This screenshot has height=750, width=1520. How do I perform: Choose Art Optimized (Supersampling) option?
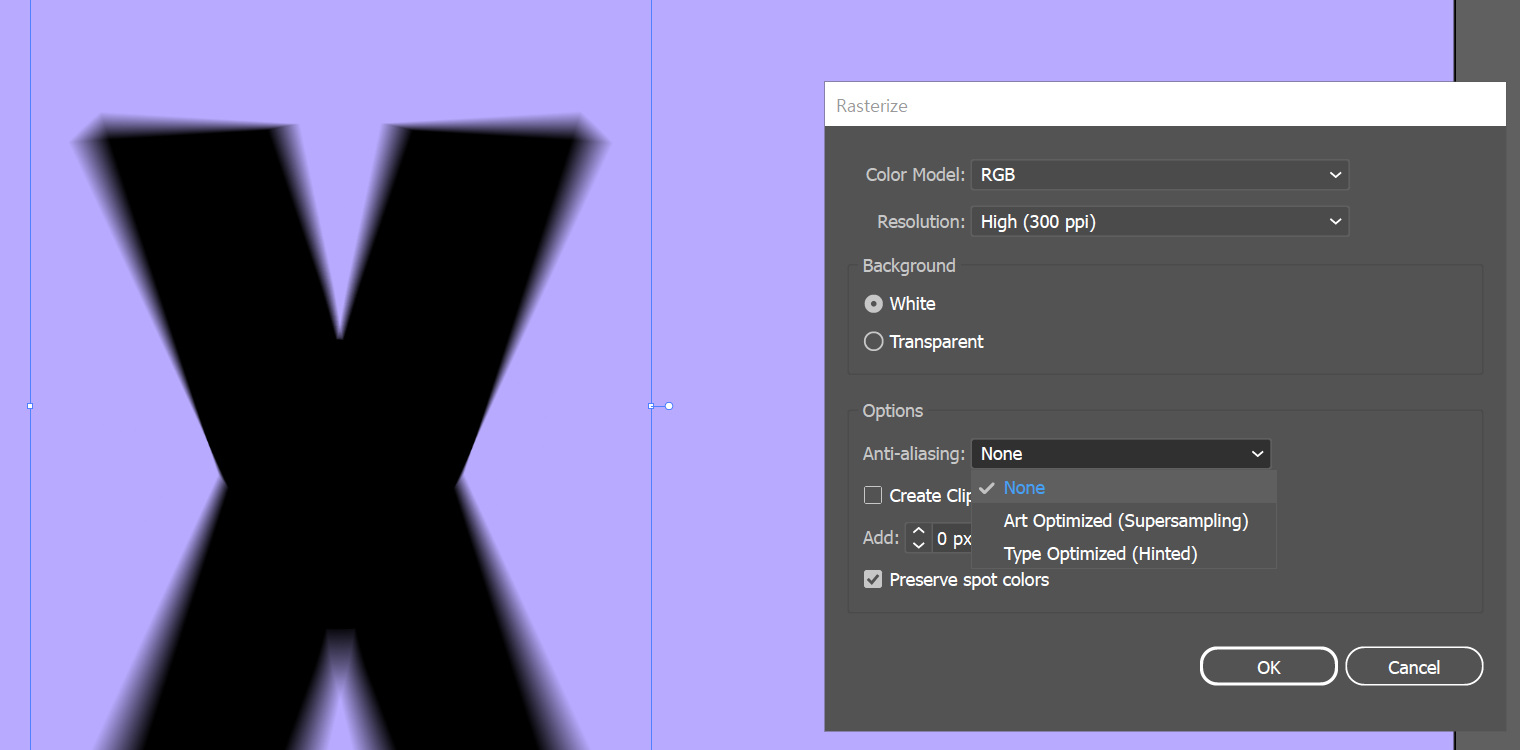(x=1124, y=521)
